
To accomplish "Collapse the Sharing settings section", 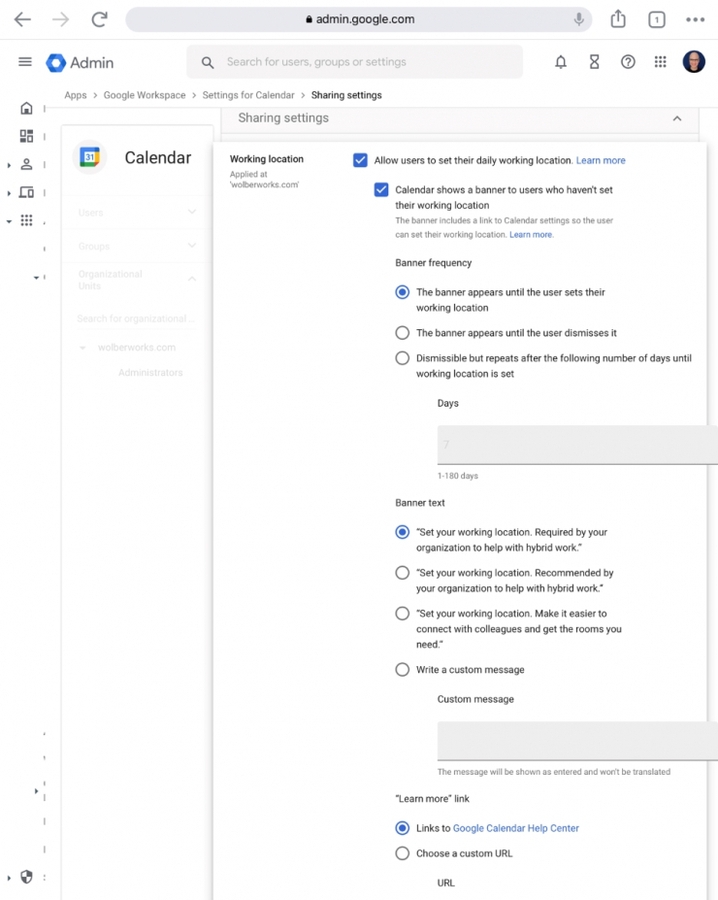I will (677, 118).
